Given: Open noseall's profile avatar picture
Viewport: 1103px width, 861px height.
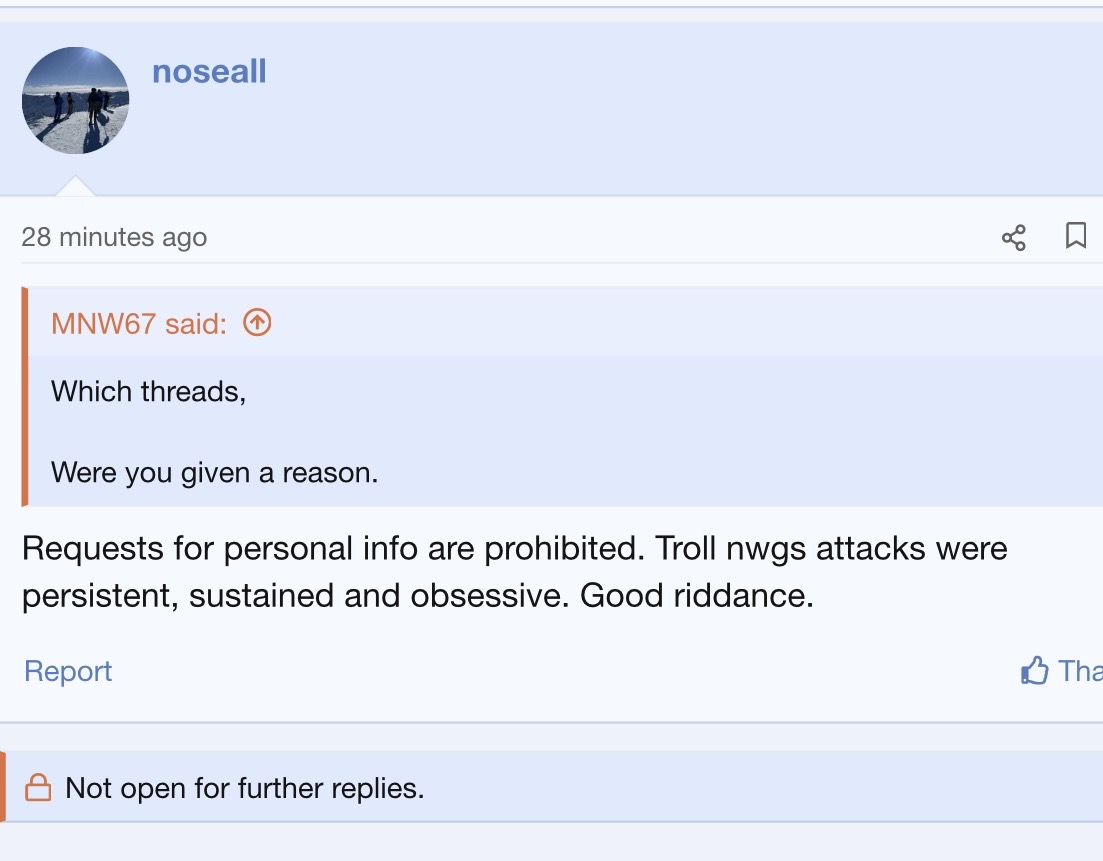Looking at the screenshot, I should [75, 100].
